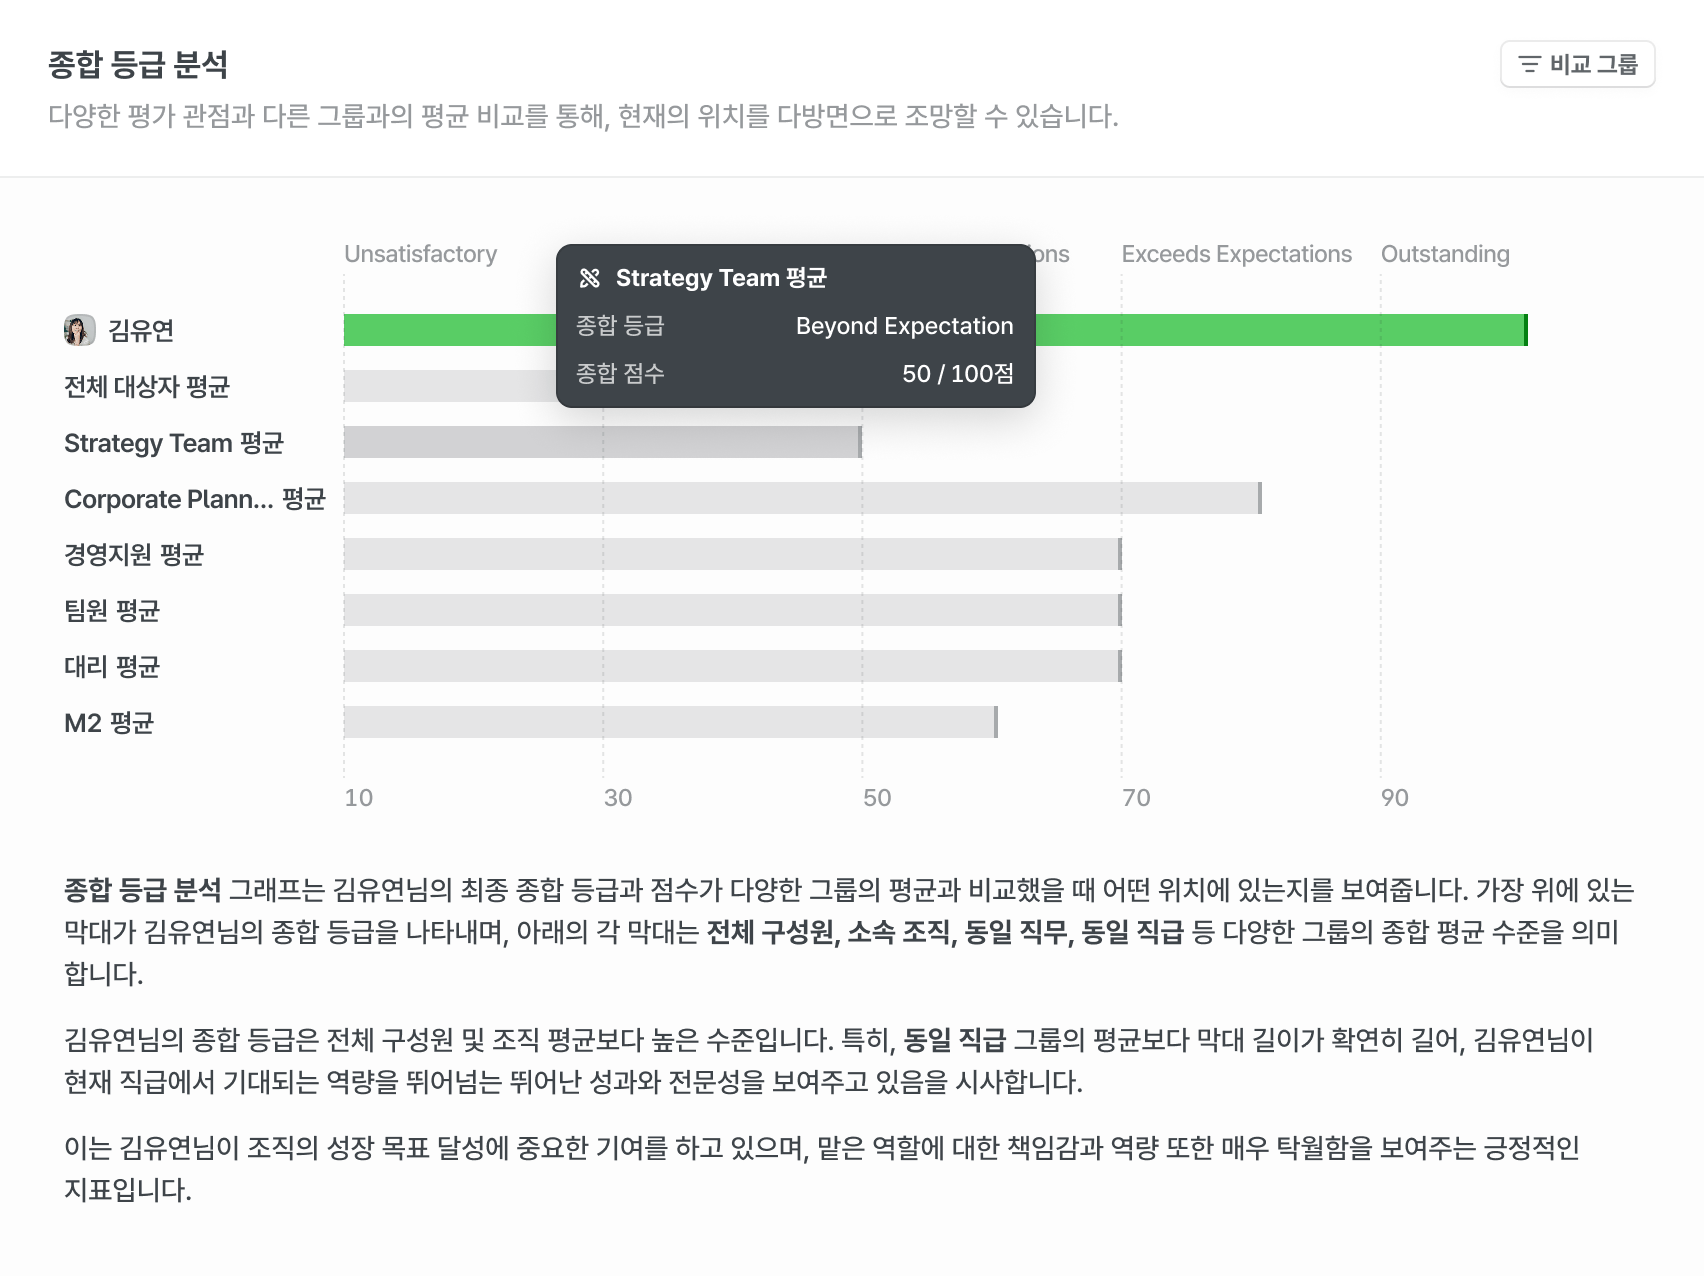Select the Corporate Plann... 평균 bar

coord(800,498)
